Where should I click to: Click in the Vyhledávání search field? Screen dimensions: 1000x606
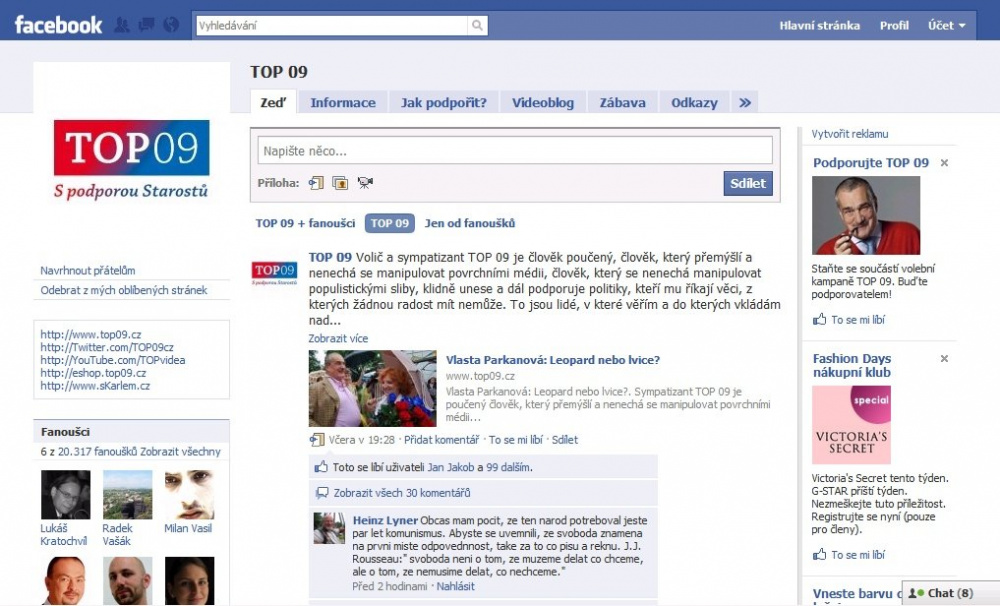point(332,26)
